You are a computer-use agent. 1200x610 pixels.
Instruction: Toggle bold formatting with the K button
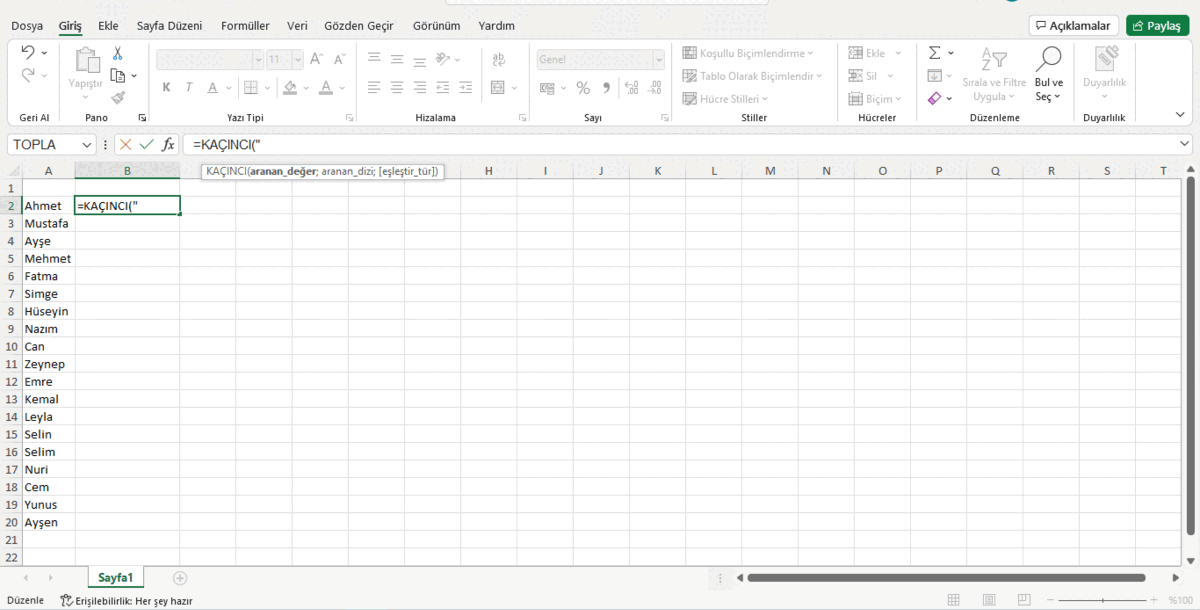click(166, 88)
